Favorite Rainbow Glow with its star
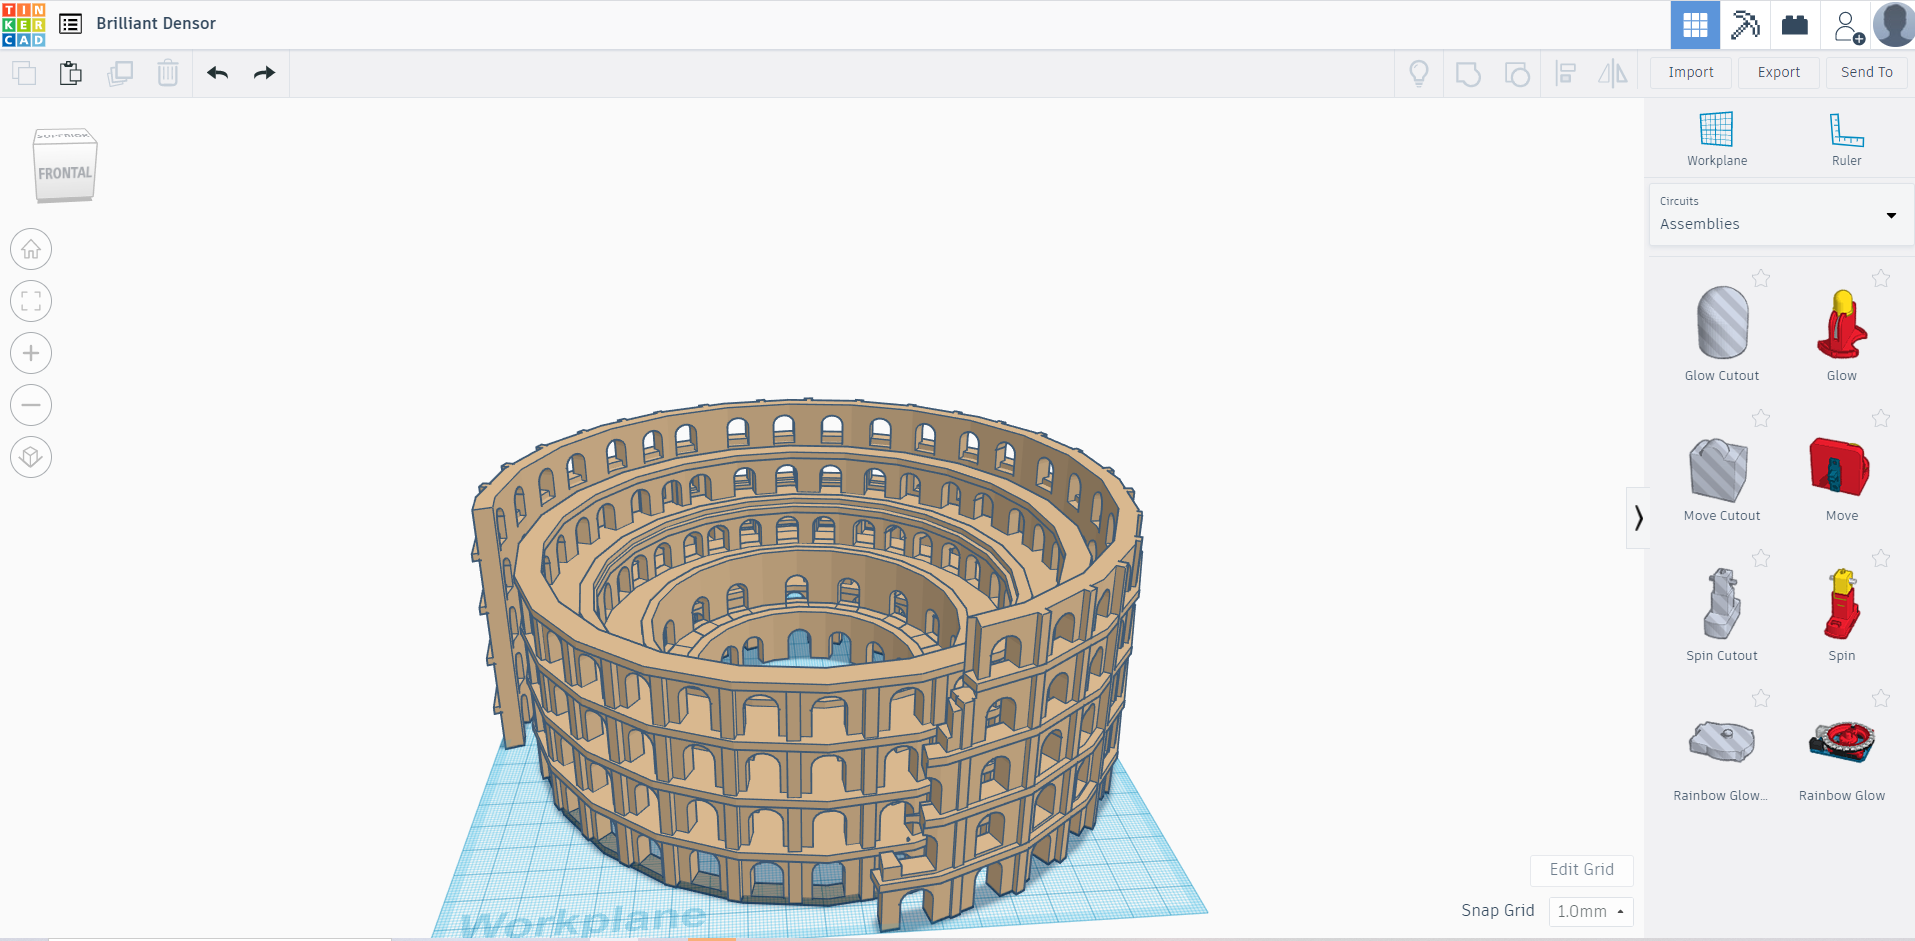 [1881, 698]
